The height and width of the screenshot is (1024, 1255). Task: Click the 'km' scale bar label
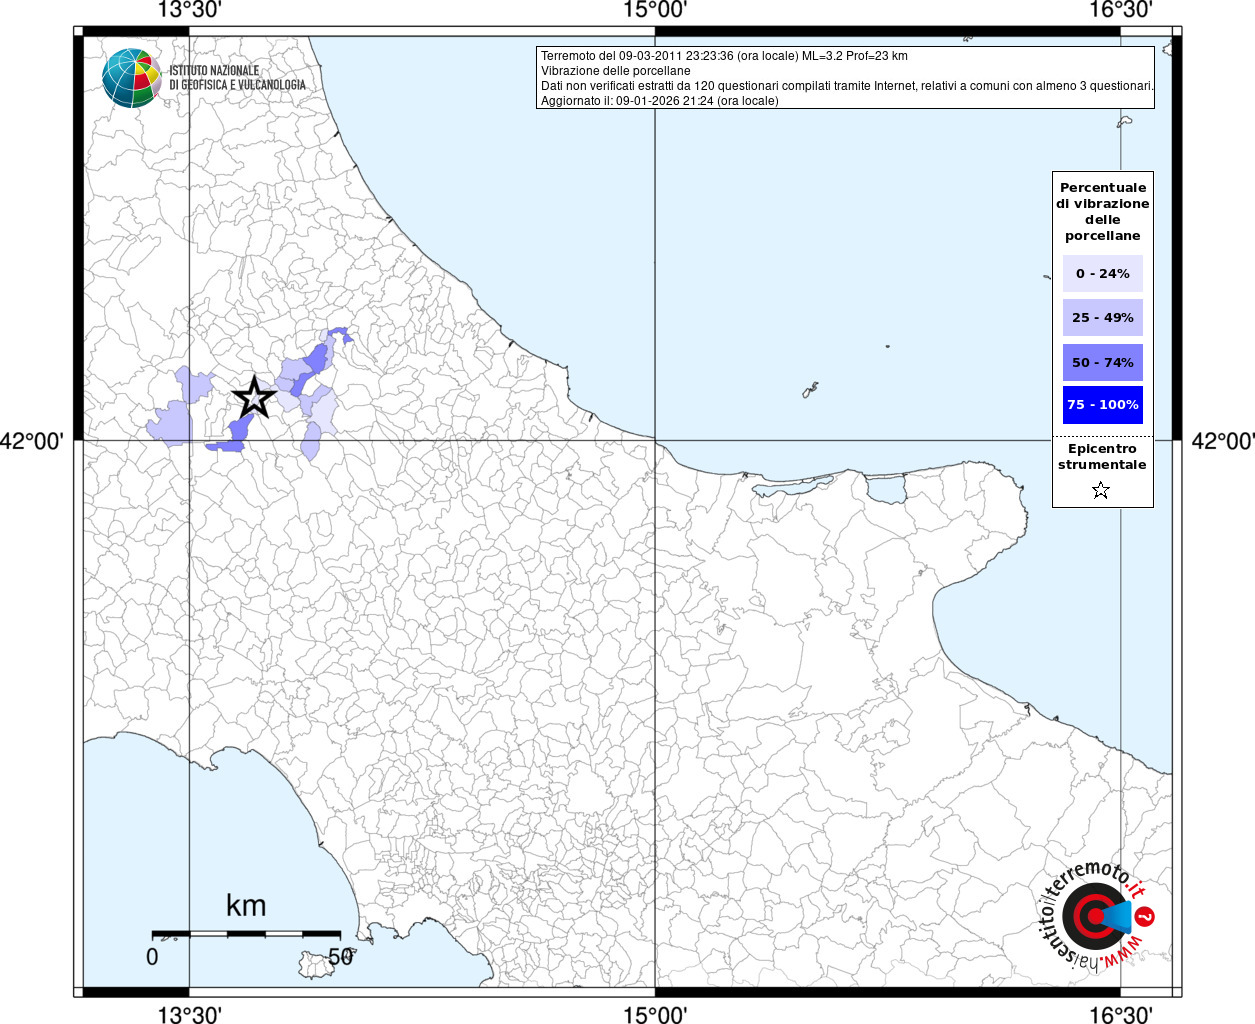click(246, 906)
